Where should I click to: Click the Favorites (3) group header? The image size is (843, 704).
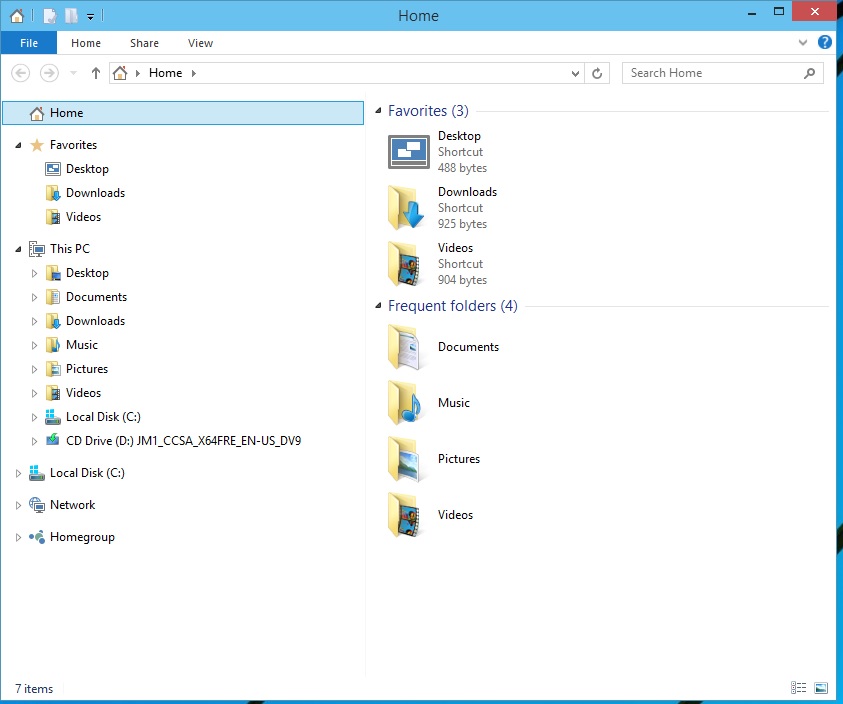coord(428,111)
